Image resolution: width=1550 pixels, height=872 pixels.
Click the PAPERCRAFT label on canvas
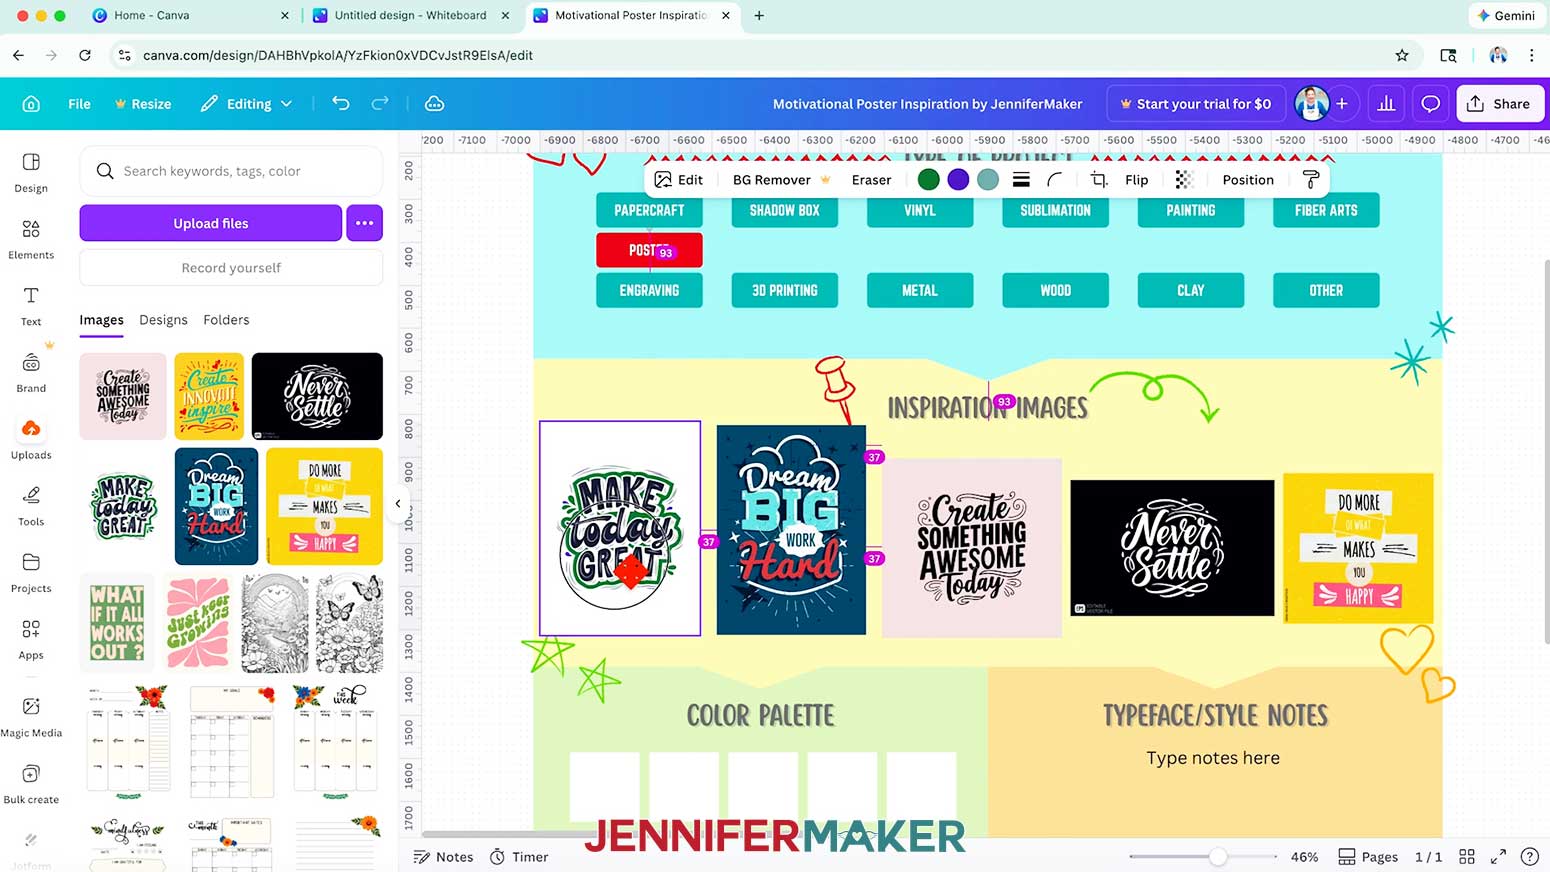pos(649,210)
